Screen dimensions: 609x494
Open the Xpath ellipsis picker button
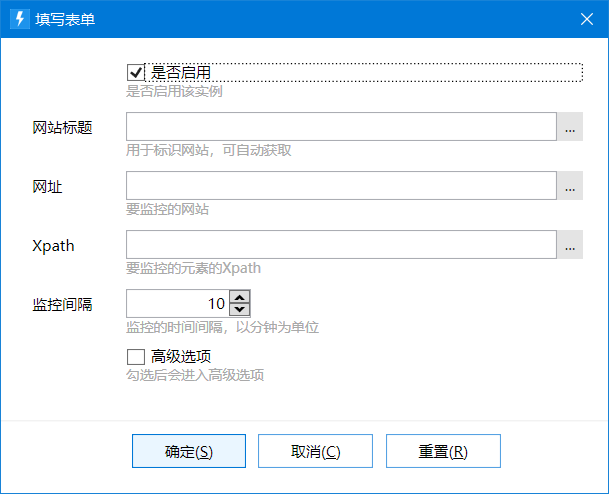point(570,245)
